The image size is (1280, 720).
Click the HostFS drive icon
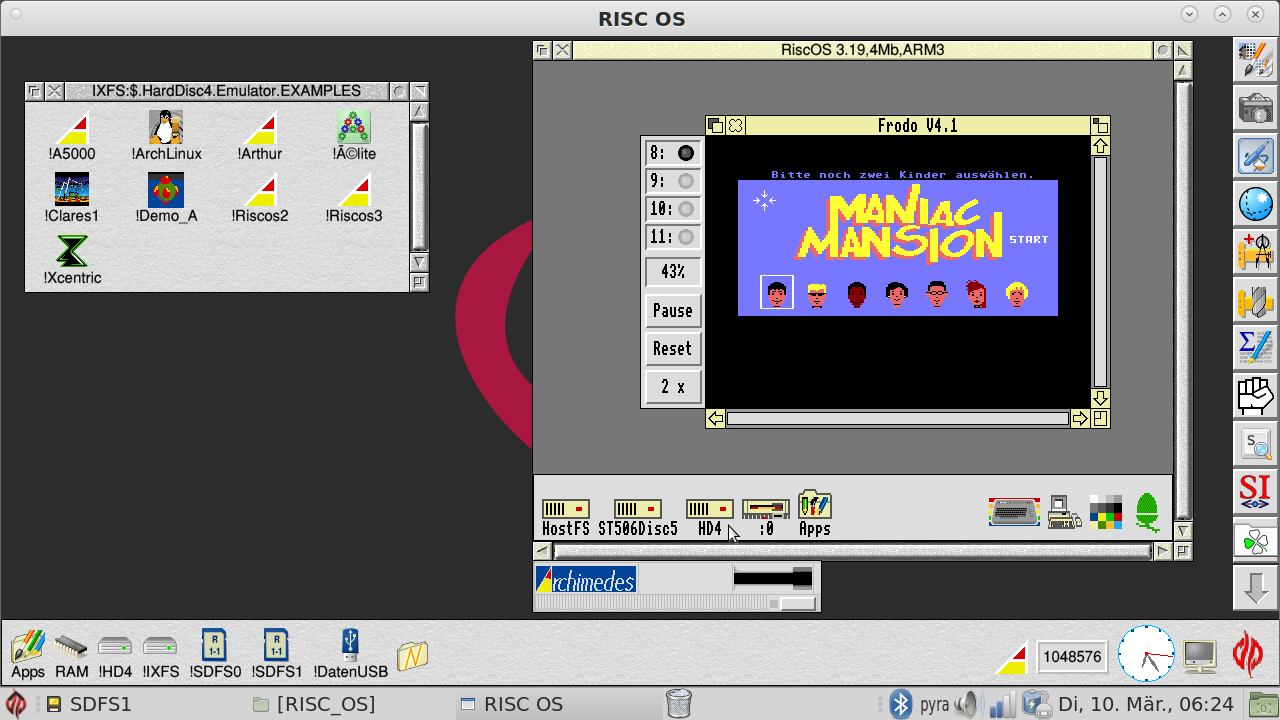pos(565,509)
